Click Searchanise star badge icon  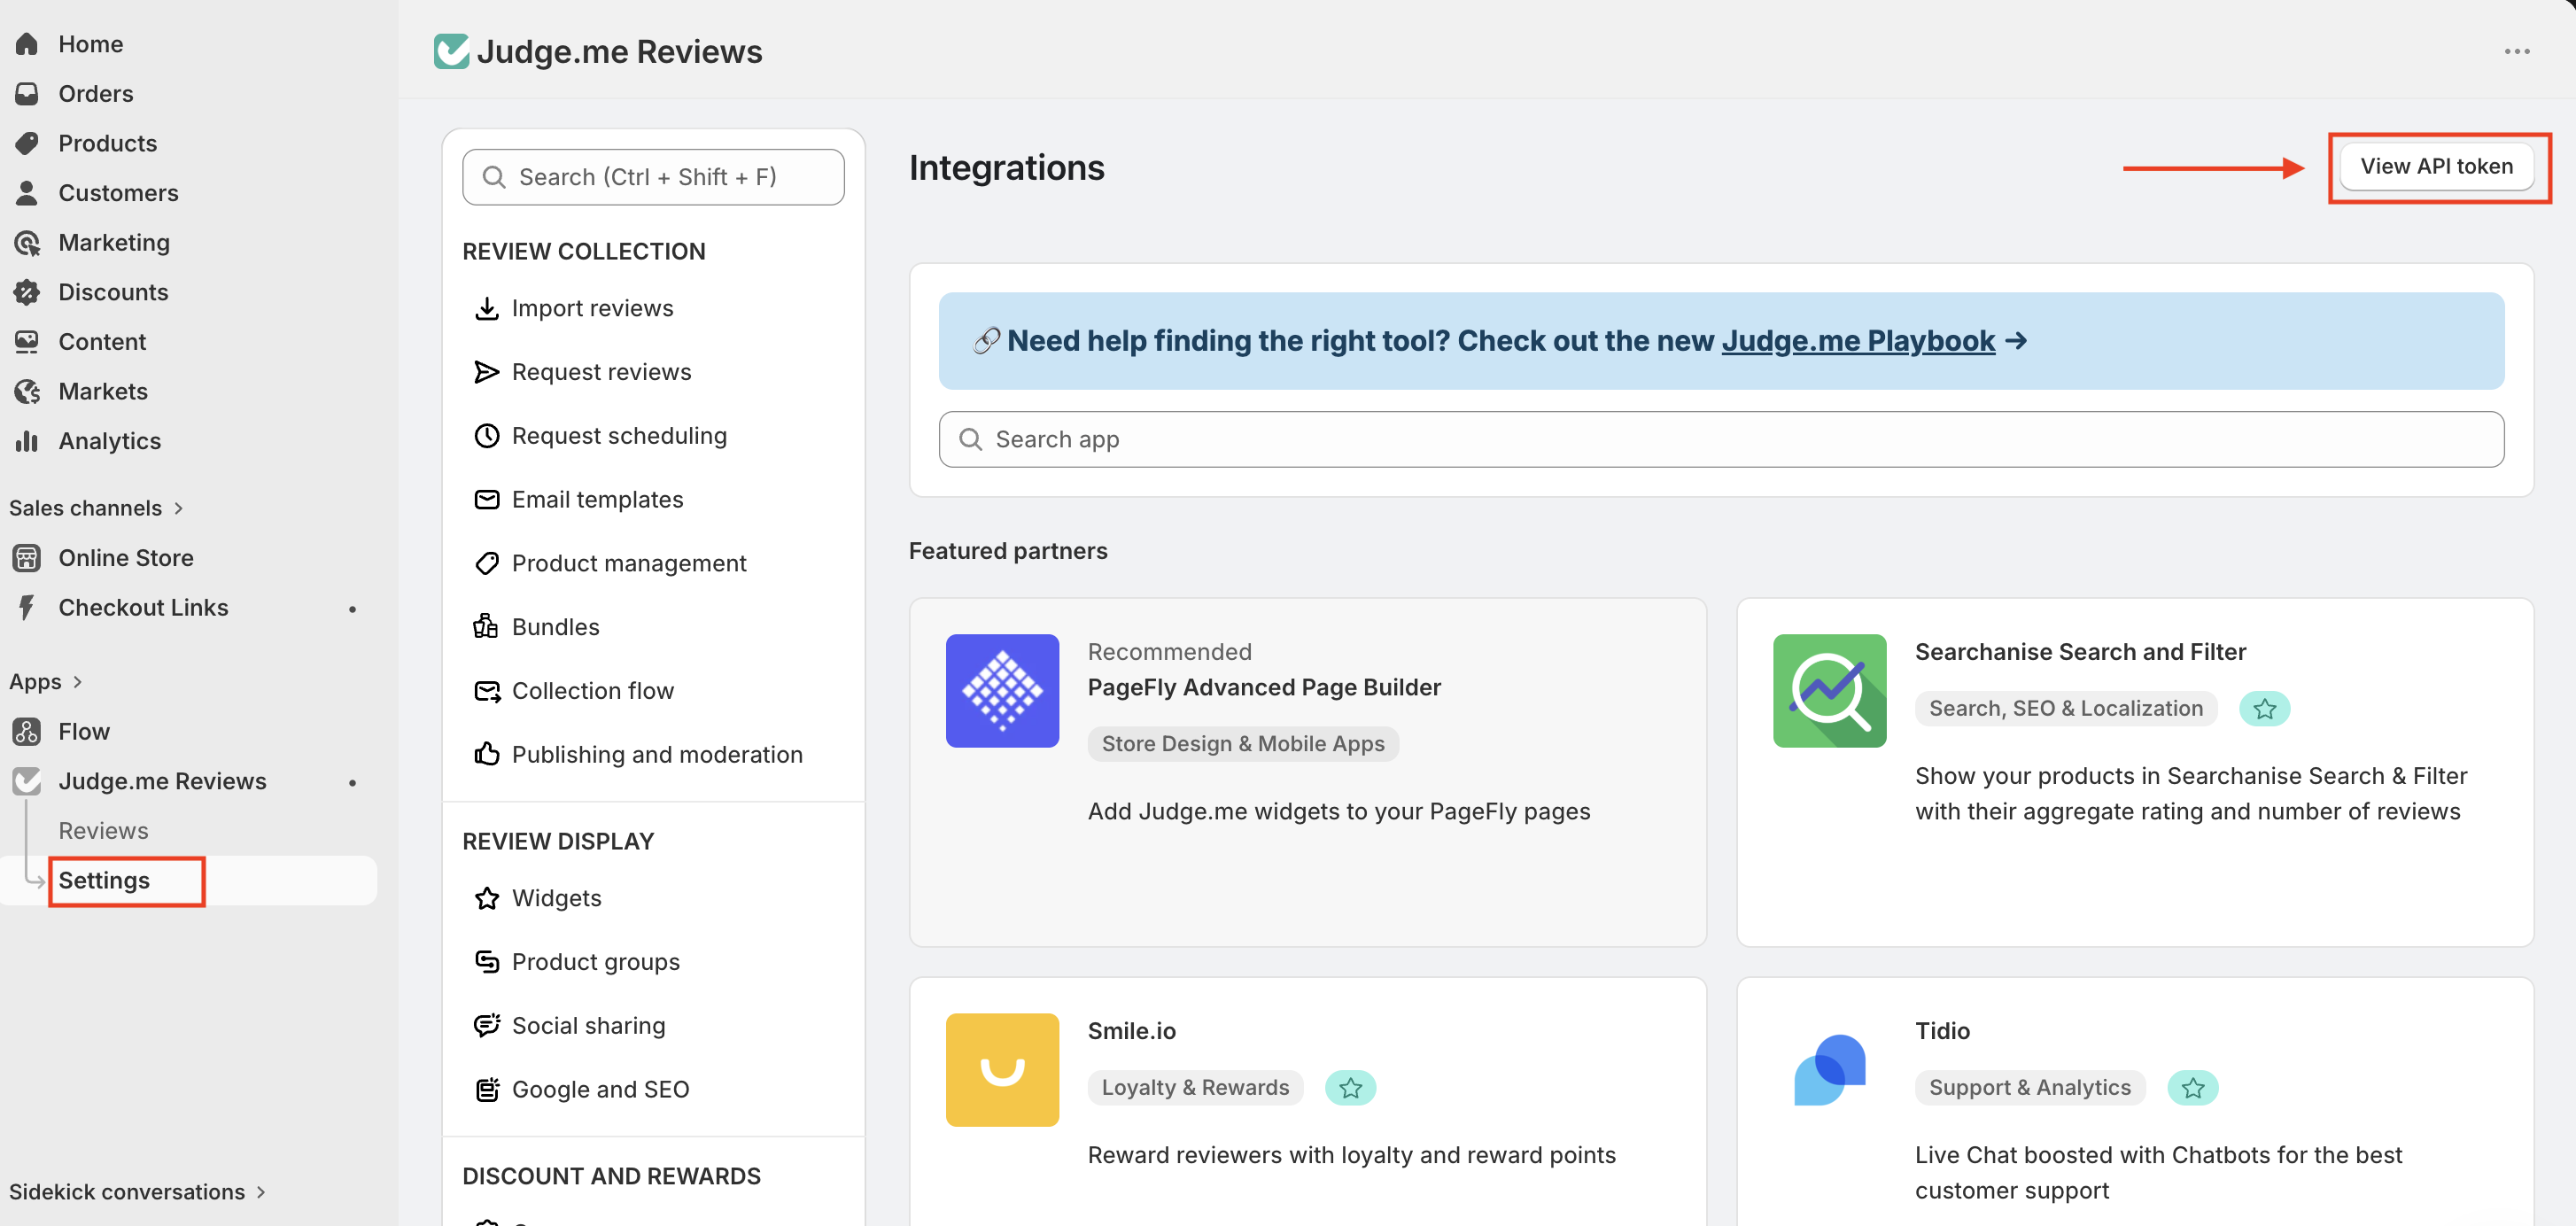[2265, 709]
